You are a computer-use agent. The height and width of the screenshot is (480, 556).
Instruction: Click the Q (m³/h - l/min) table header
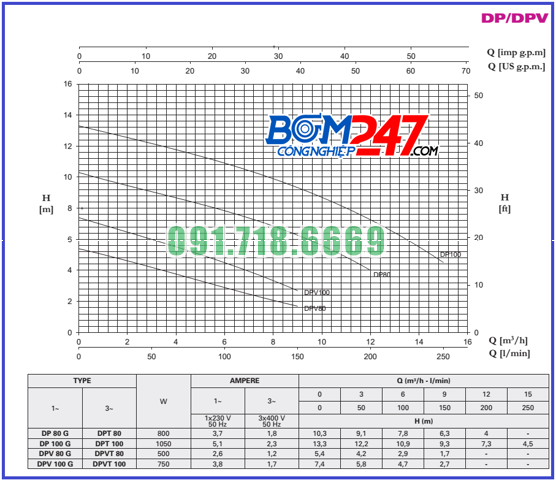tap(423, 381)
